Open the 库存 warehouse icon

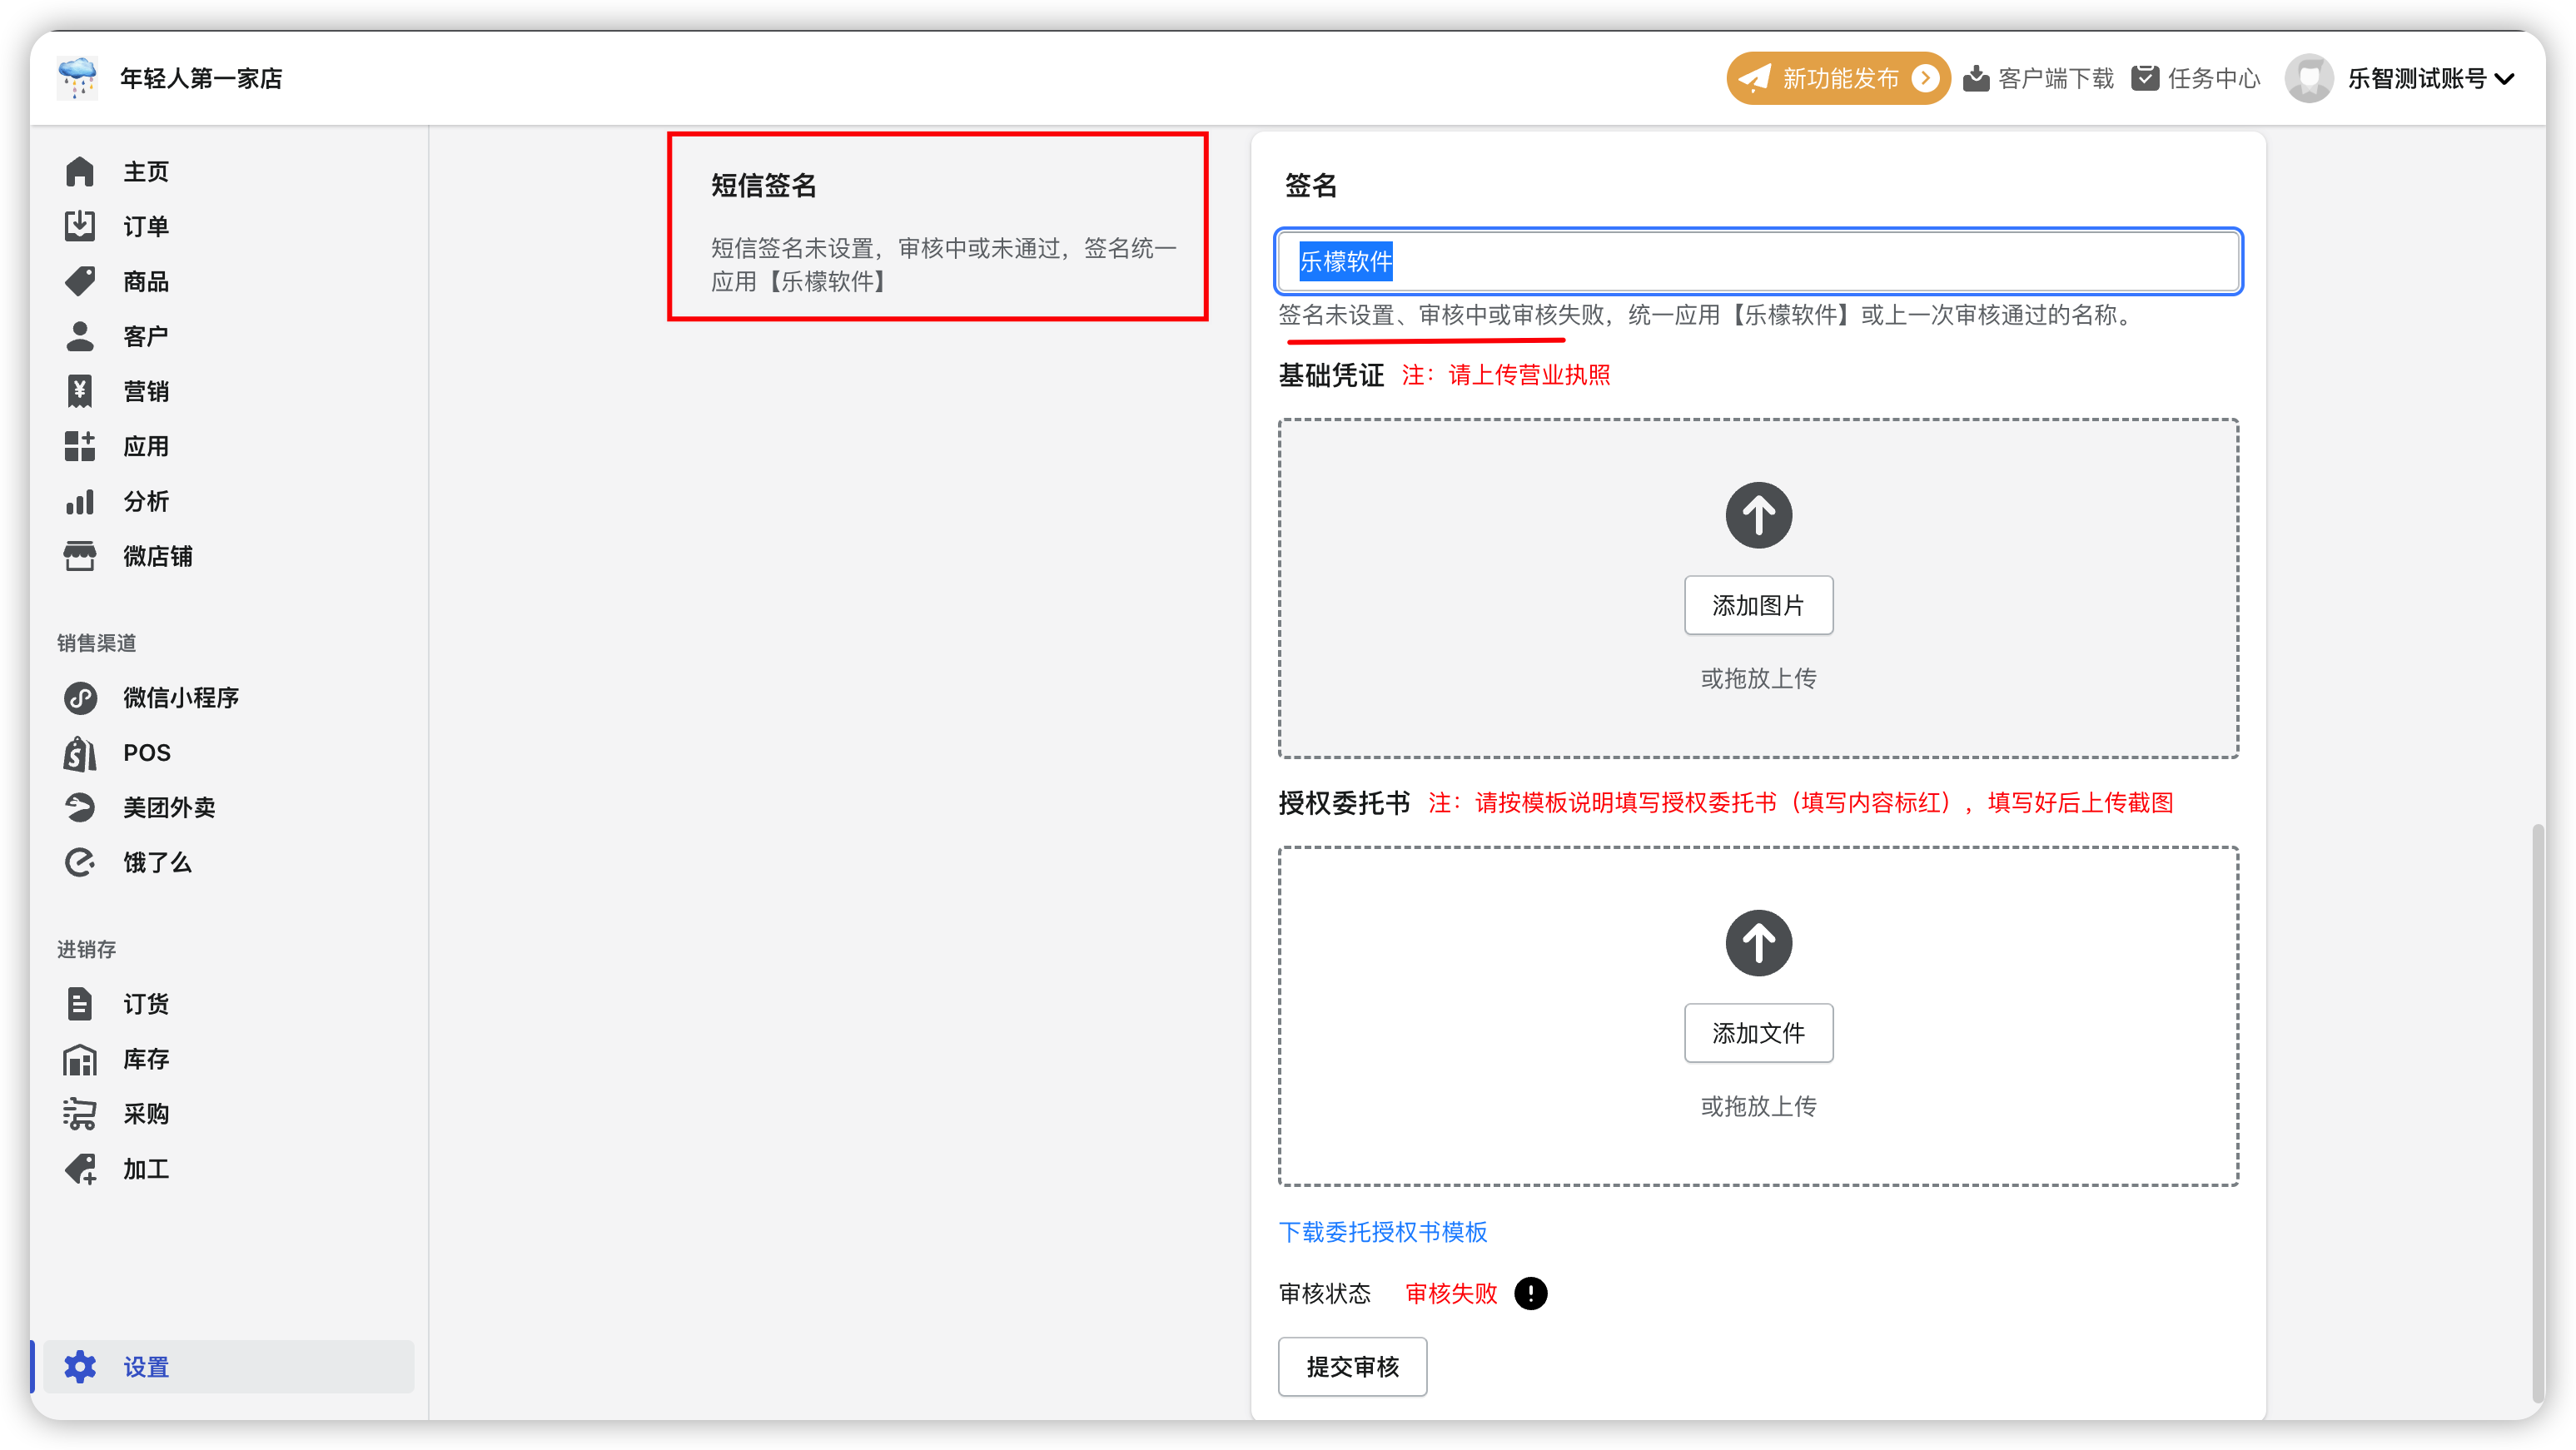pos(80,1059)
